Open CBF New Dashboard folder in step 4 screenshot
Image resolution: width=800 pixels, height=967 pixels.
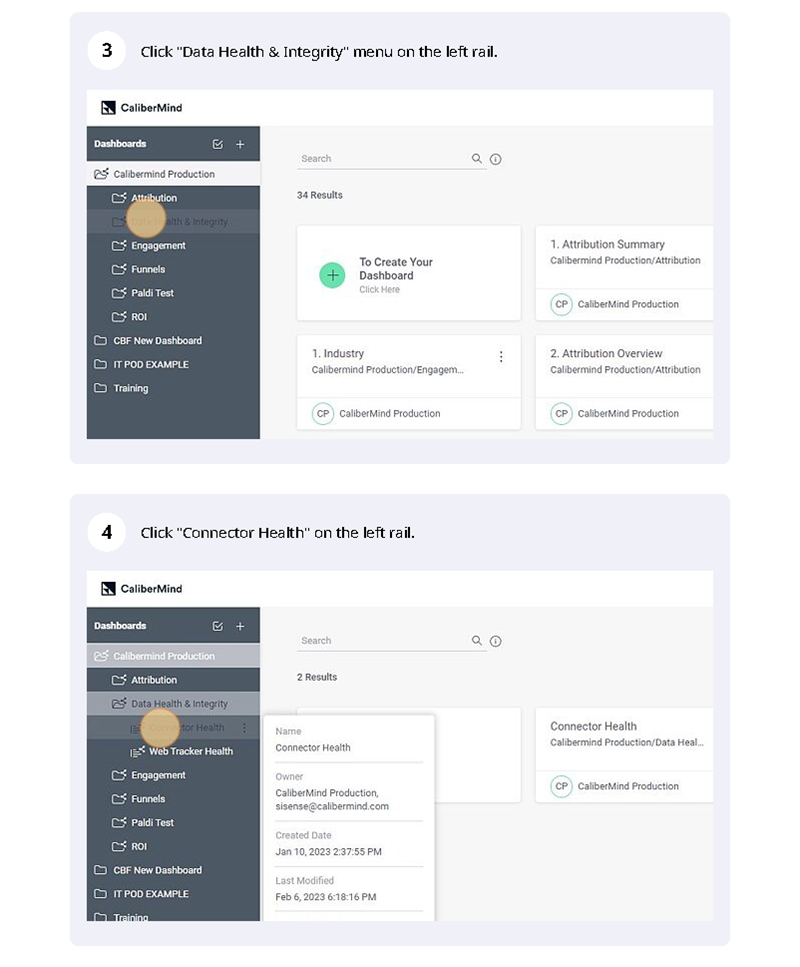pyautogui.click(x=173, y=870)
